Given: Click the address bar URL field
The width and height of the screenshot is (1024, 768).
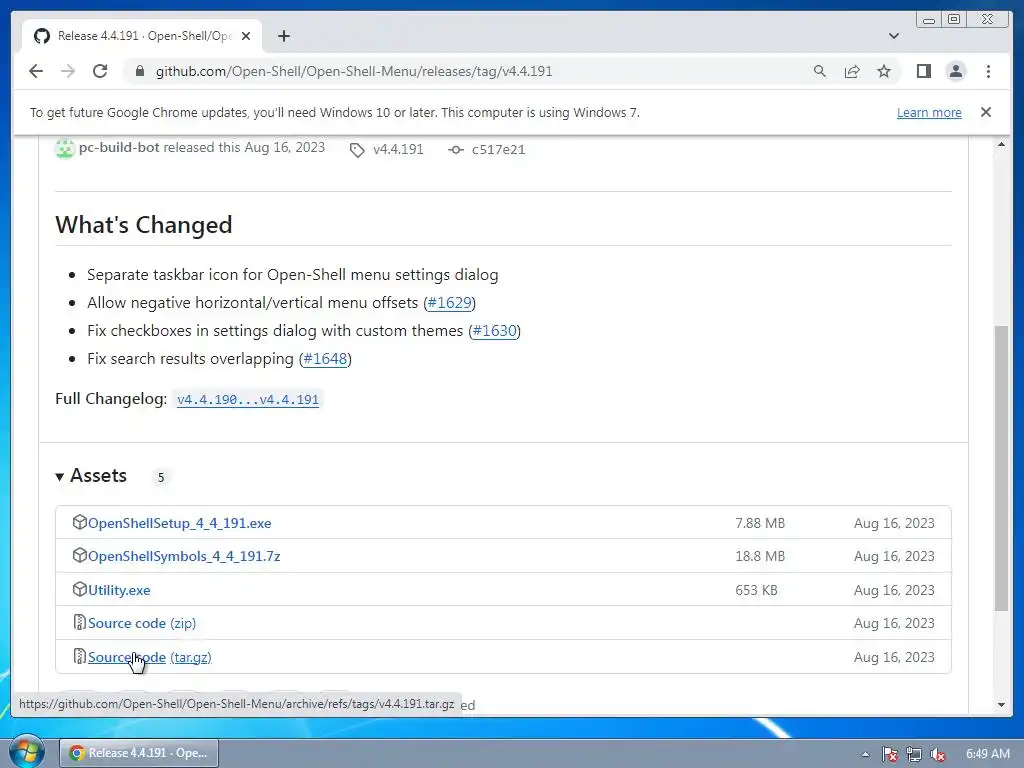Looking at the screenshot, I should pos(353,71).
